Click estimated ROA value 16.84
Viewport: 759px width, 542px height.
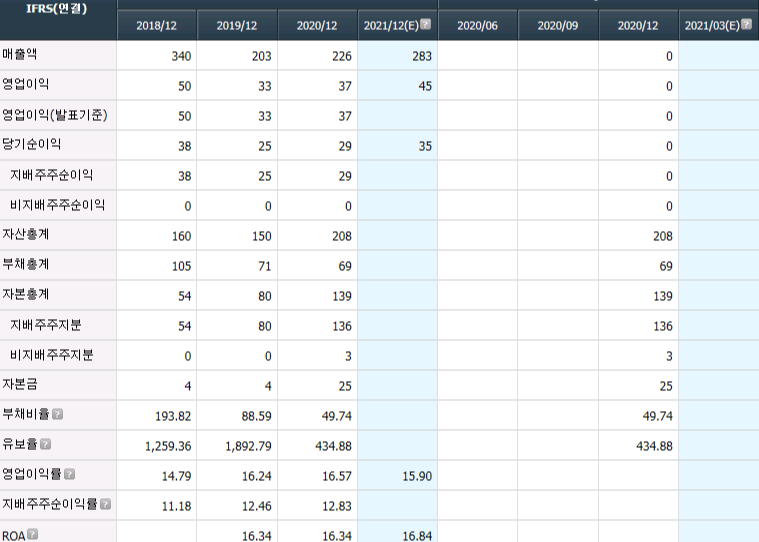pyautogui.click(x=417, y=536)
